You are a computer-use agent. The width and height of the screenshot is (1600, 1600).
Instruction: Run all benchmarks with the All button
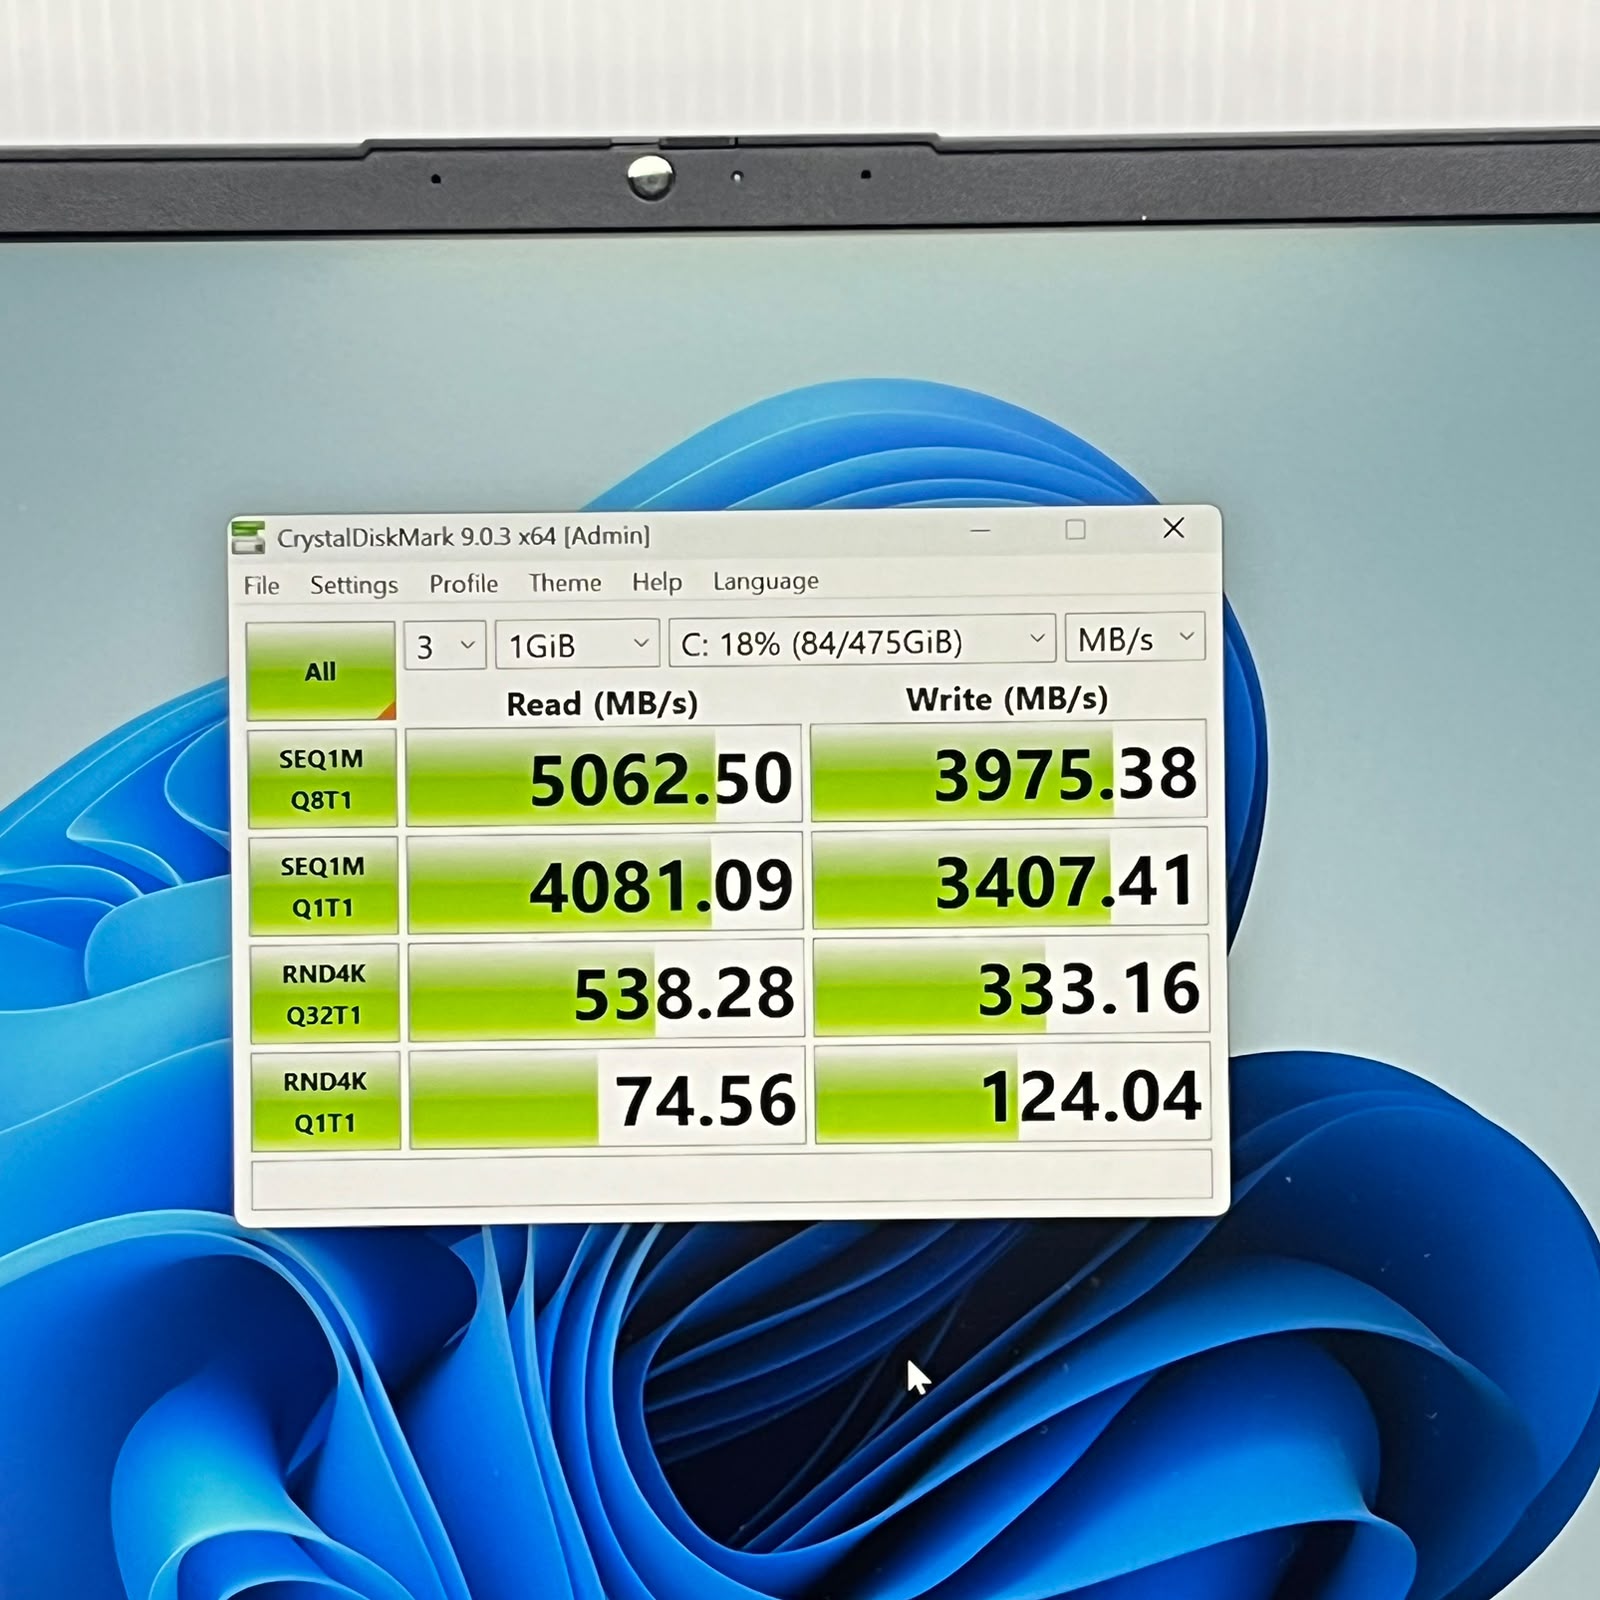(x=321, y=671)
